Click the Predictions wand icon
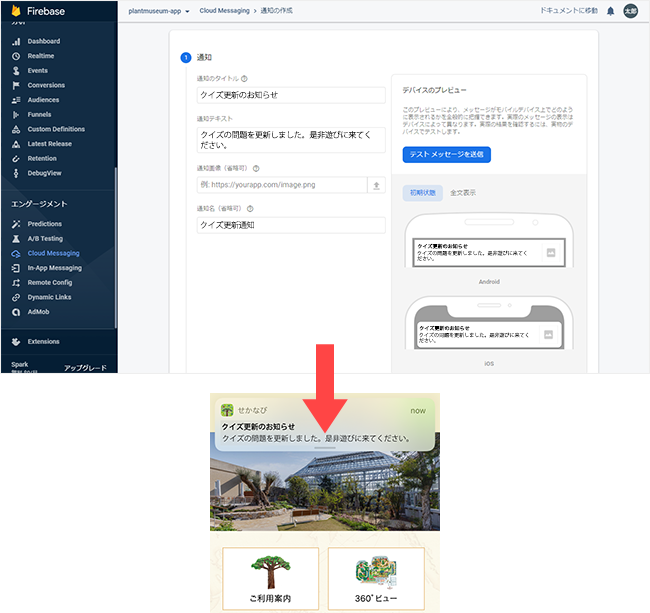 (16, 224)
